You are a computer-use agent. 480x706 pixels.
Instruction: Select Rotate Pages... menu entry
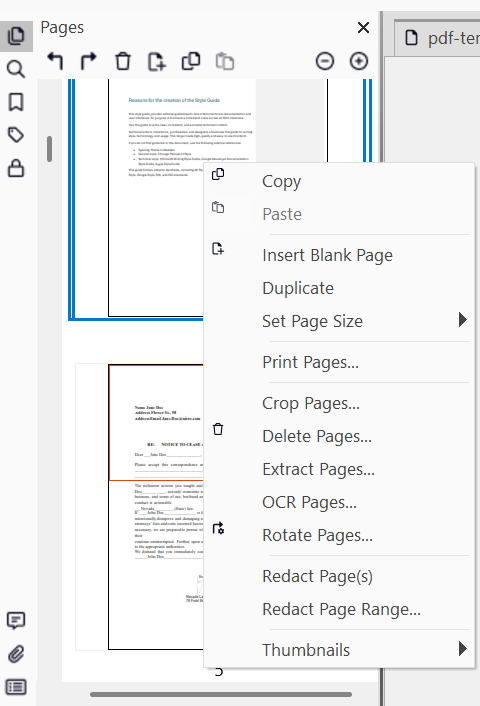pos(339,535)
